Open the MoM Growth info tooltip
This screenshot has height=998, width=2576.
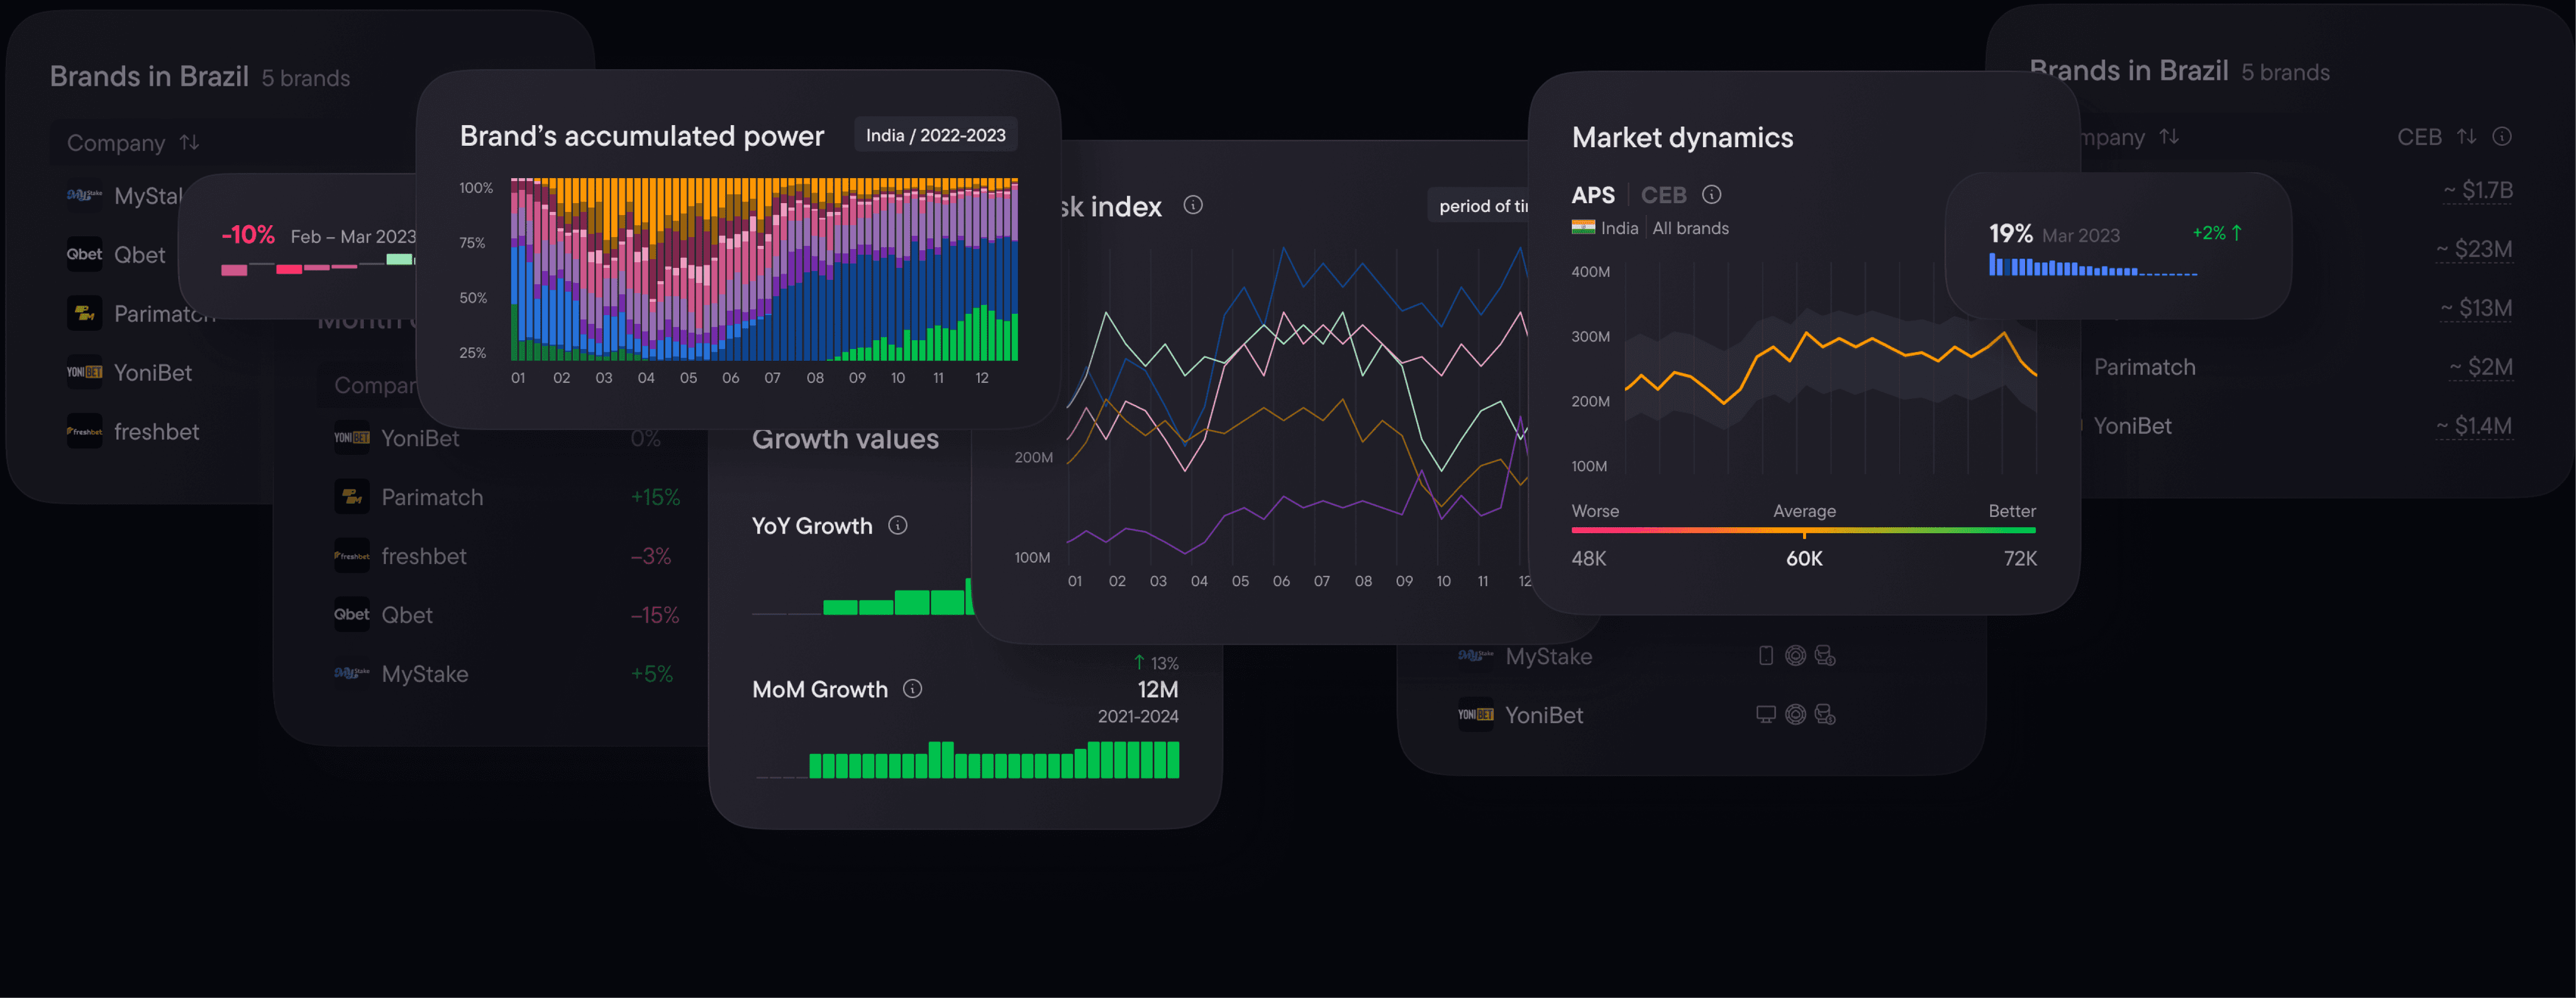912,689
